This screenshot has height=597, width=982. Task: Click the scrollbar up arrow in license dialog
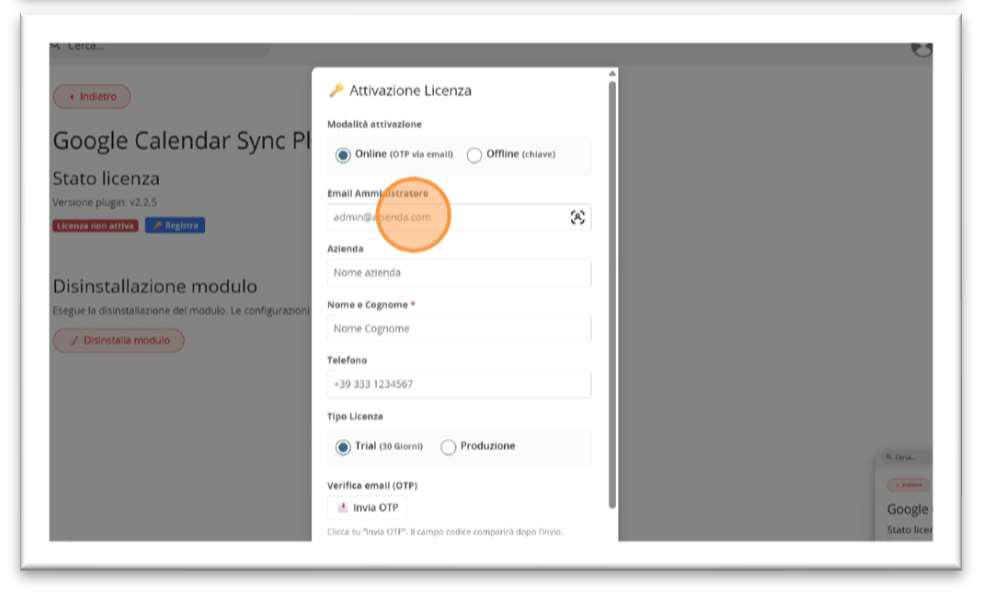[612, 74]
